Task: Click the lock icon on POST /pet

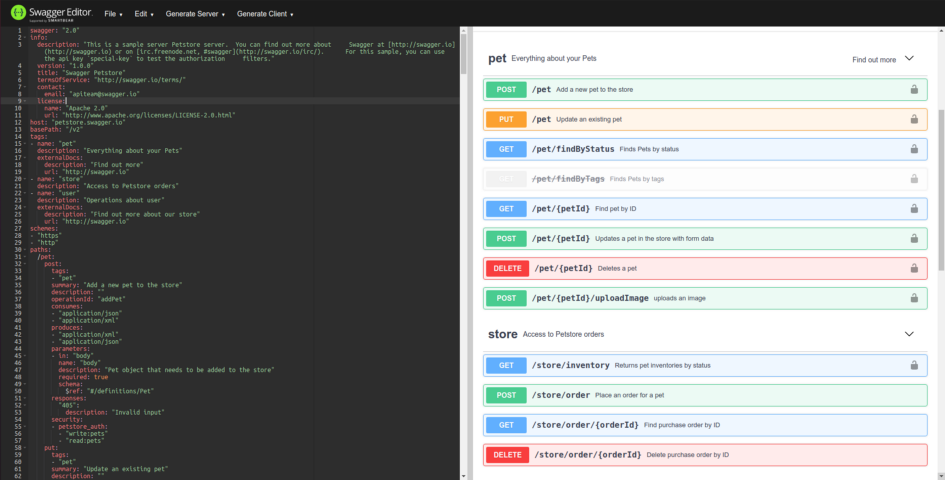Action: [914, 89]
